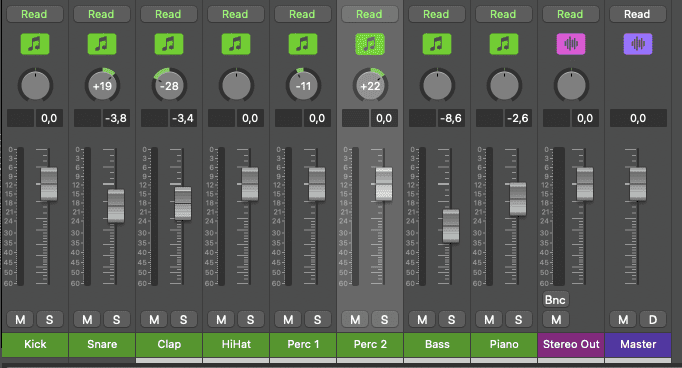Solo the Piano channel
Viewport: 682px width, 368px height.
(x=518, y=320)
